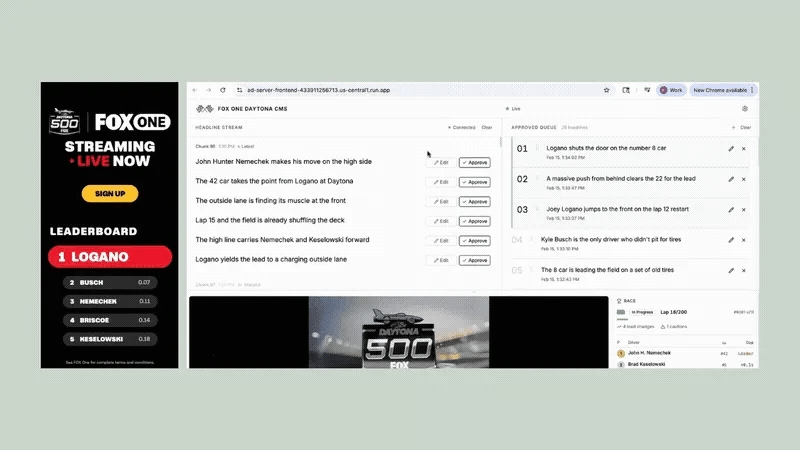Select leaderboard row 4 BRISCOE

(110, 320)
